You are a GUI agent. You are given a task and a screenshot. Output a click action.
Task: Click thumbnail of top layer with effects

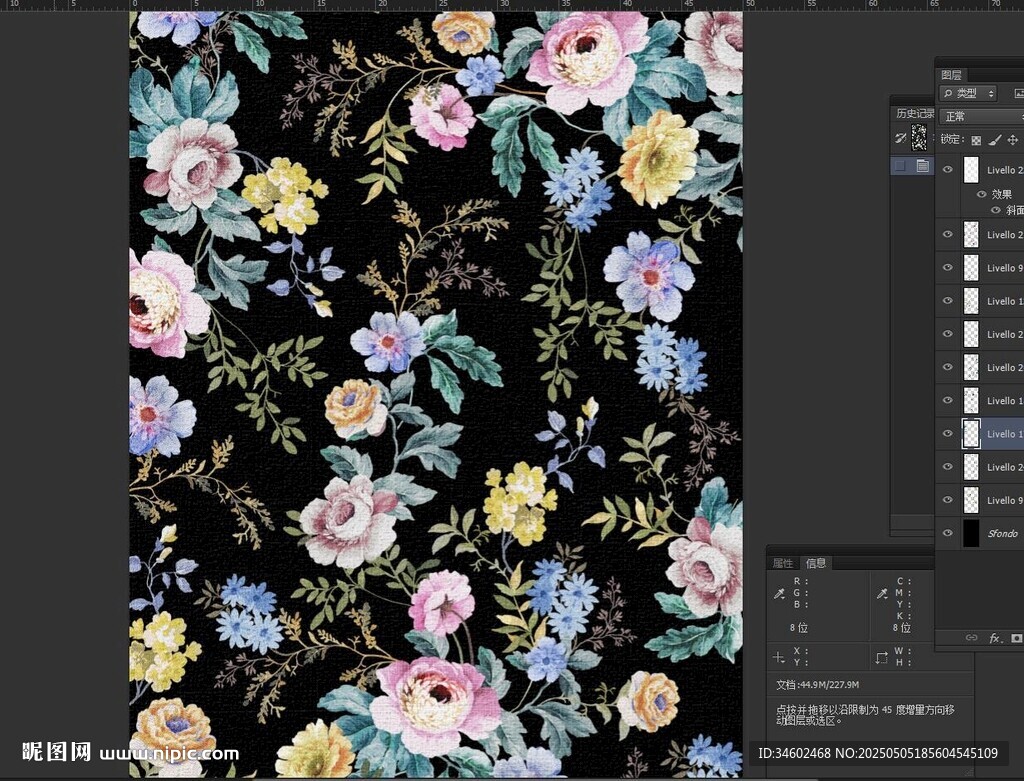[972, 170]
